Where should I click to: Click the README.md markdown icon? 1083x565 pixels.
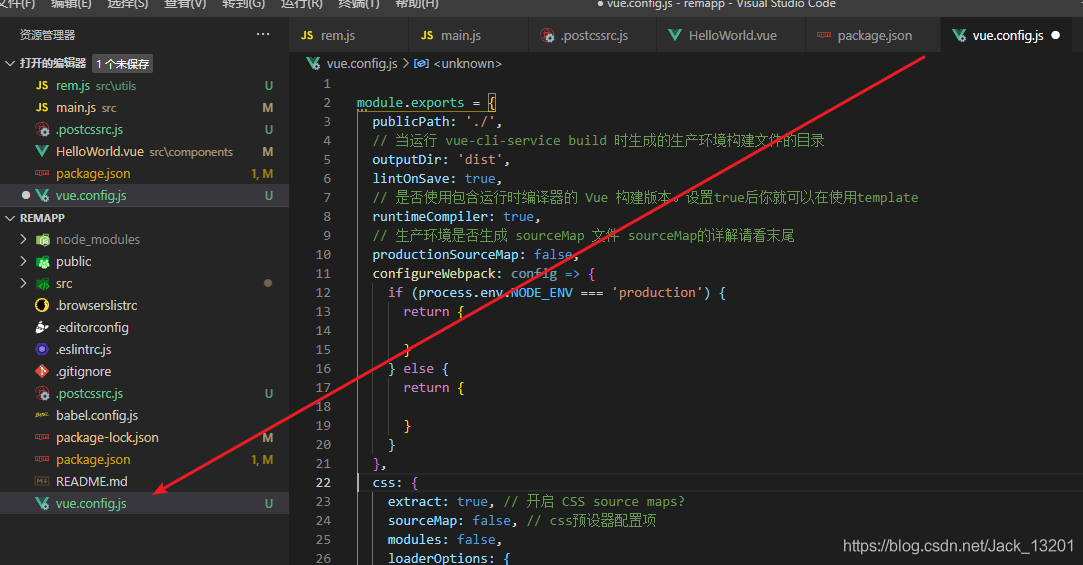pyautogui.click(x=42, y=481)
